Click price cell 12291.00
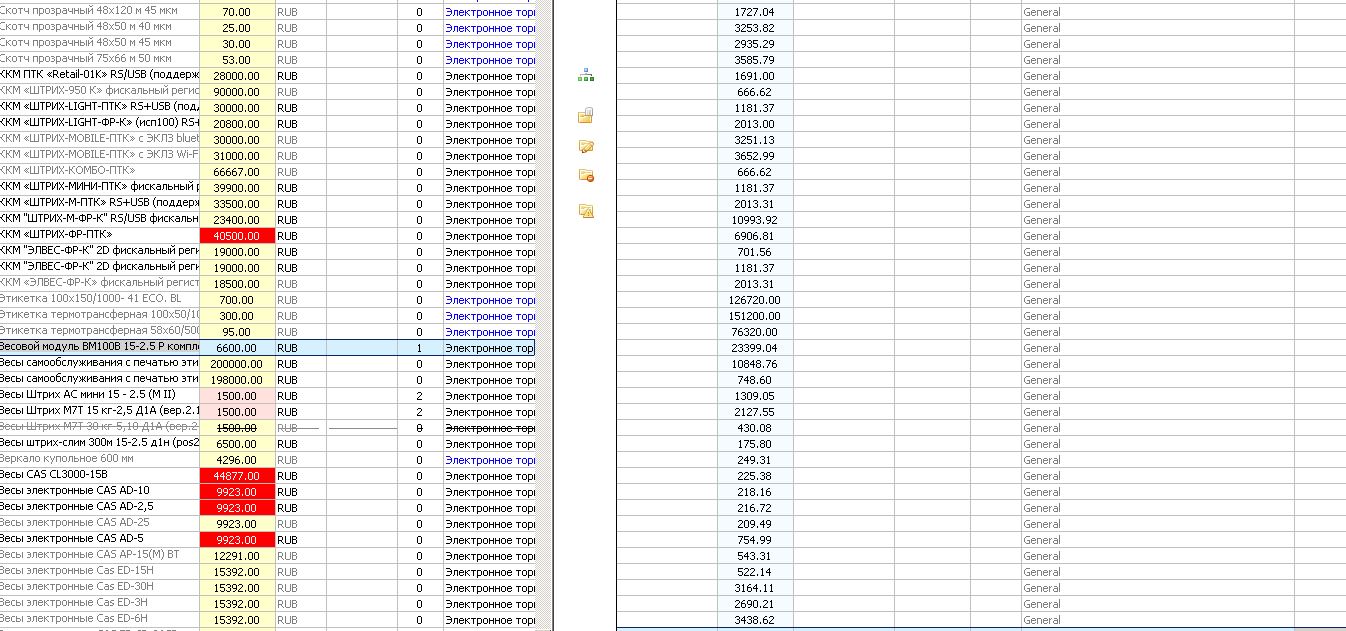 (237, 556)
